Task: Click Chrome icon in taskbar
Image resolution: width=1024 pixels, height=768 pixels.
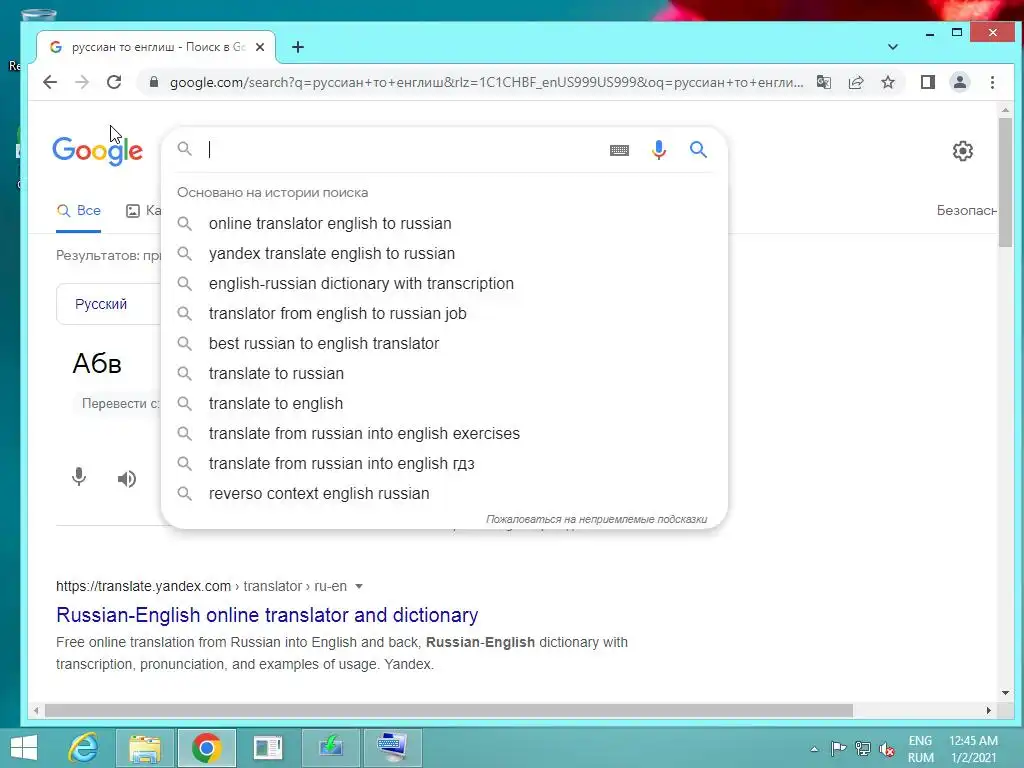Action: [x=206, y=748]
